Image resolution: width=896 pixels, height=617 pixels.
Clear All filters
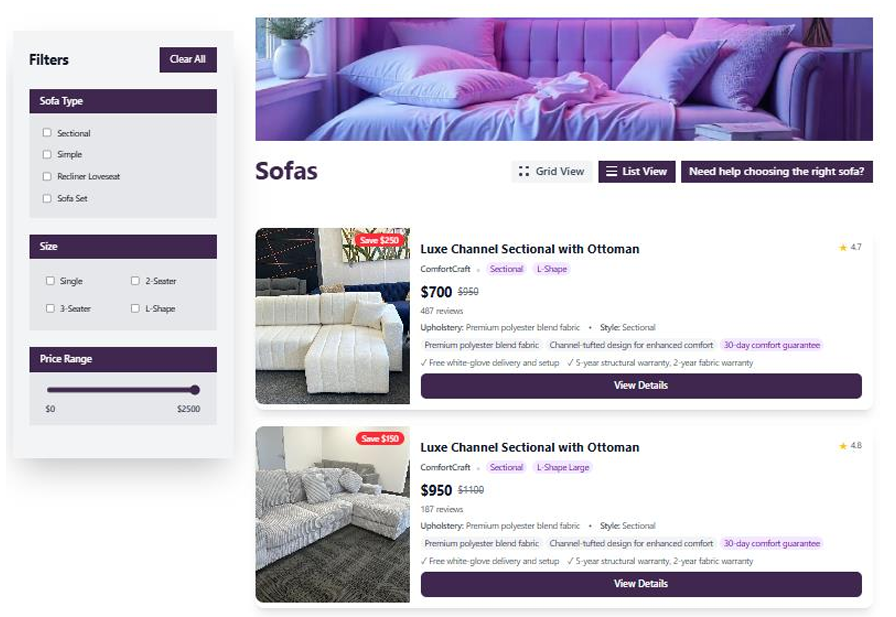(x=188, y=59)
